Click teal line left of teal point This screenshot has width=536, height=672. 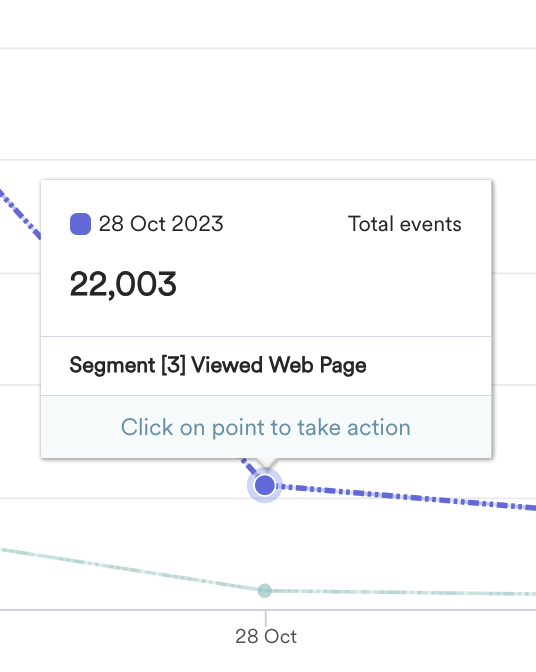coord(129,569)
